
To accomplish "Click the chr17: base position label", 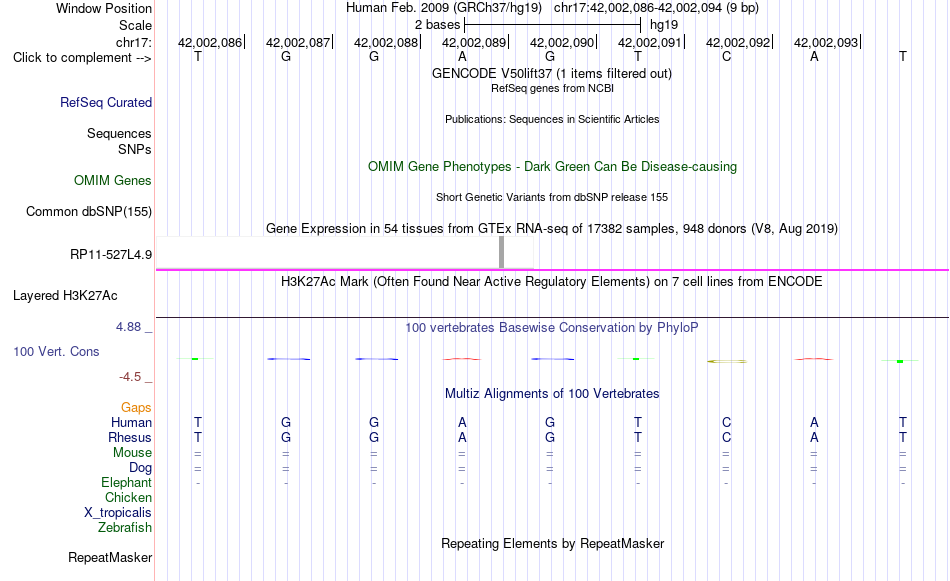I will (133, 42).
